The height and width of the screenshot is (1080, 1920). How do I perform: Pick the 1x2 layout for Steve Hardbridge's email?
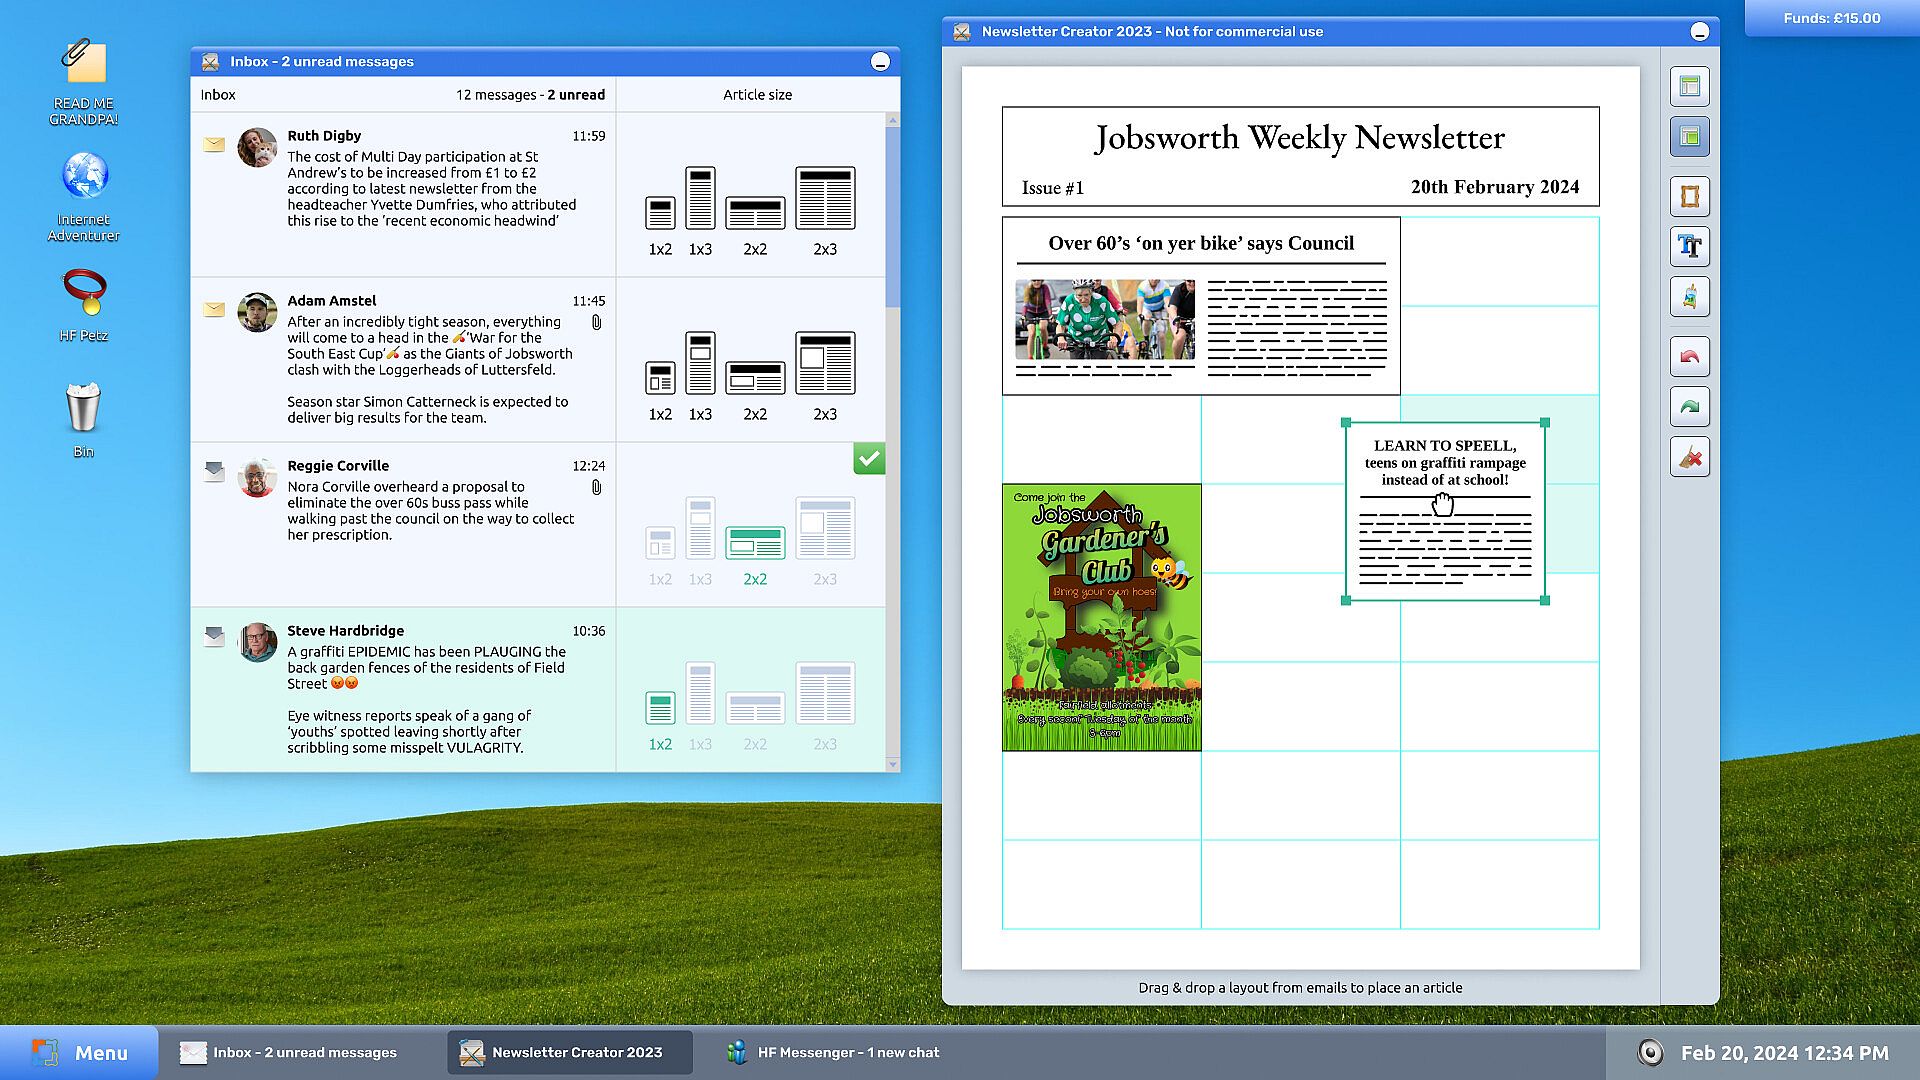(660, 708)
